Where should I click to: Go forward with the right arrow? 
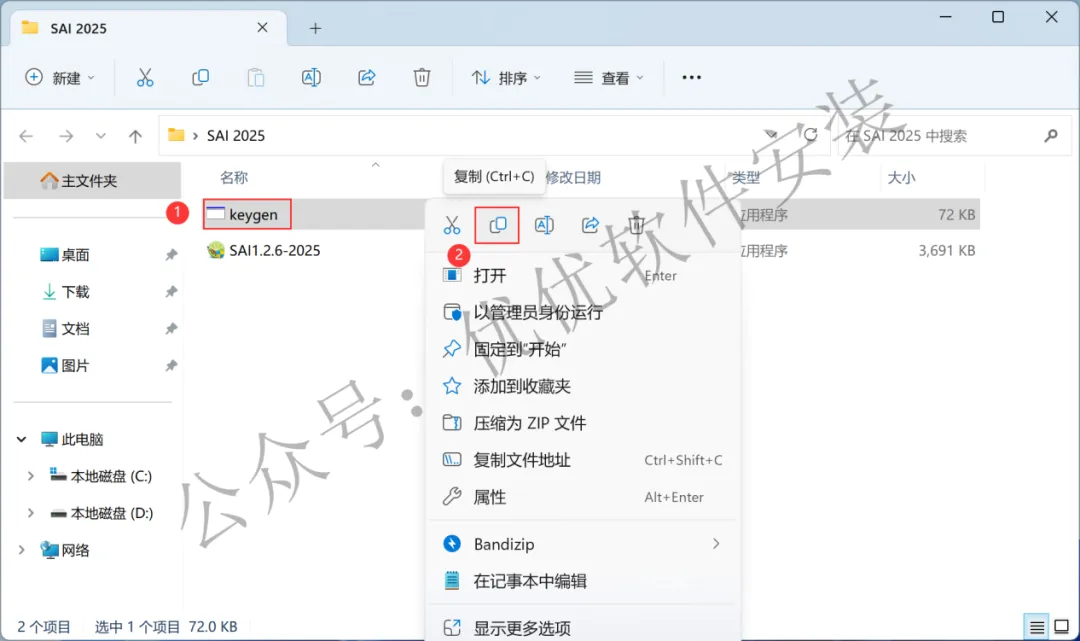coord(66,136)
